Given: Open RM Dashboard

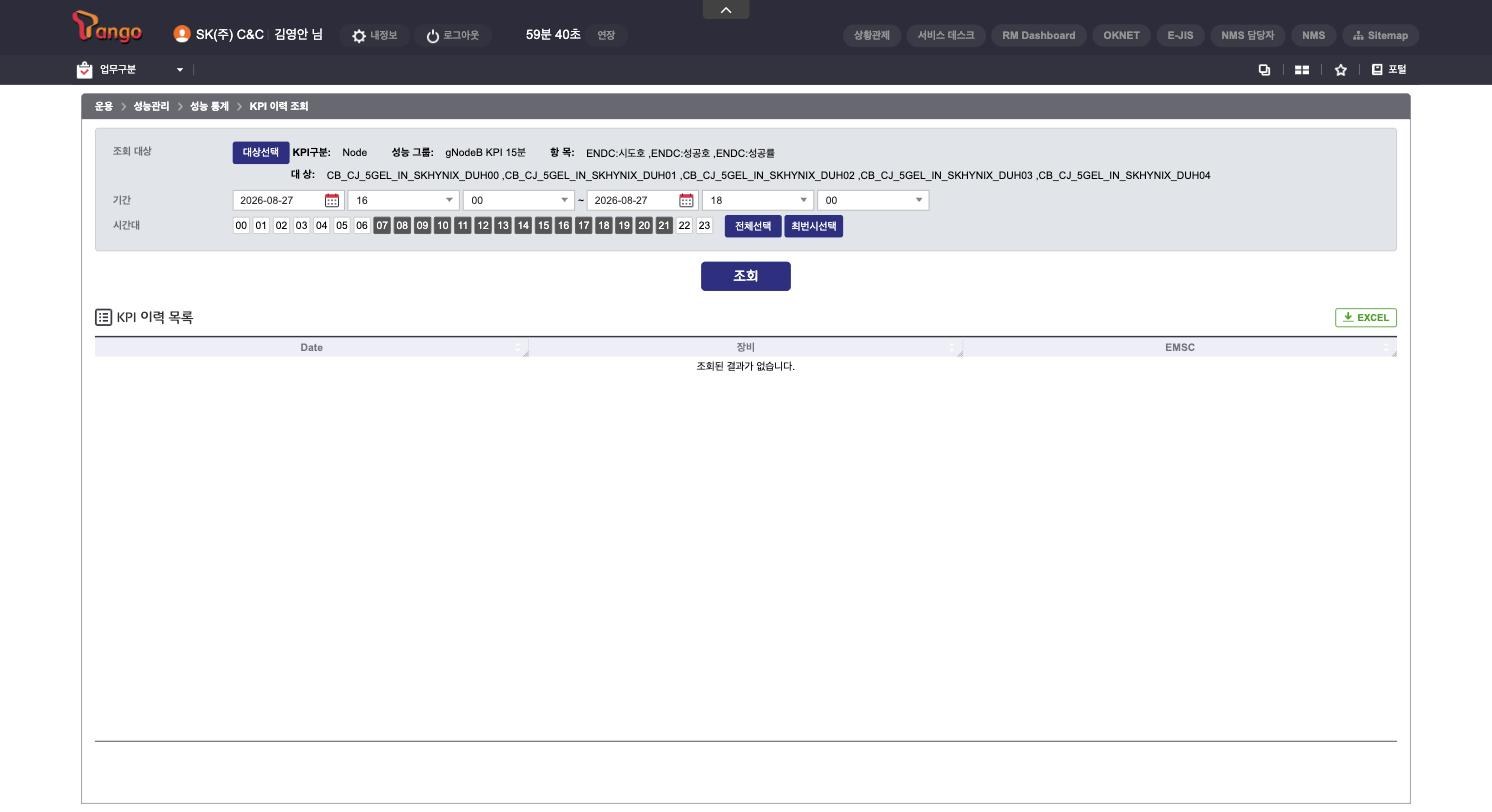Looking at the screenshot, I should (x=1039, y=35).
